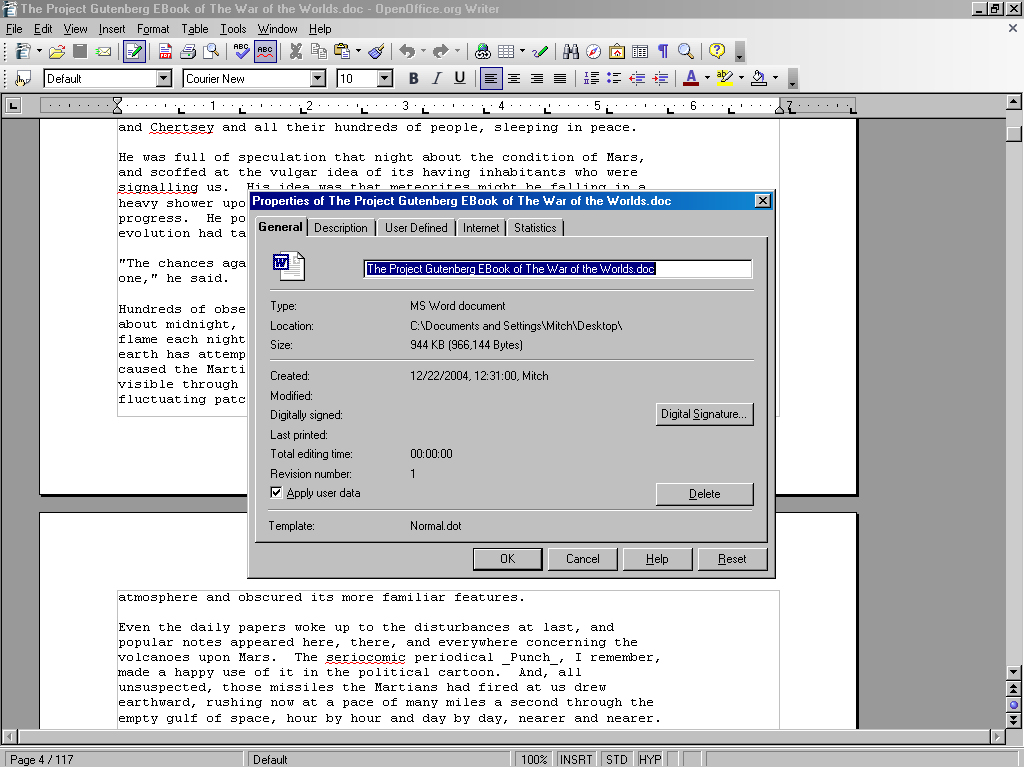This screenshot has width=1024, height=768.
Task: Click the Print File Directly icon
Action: coord(188,51)
